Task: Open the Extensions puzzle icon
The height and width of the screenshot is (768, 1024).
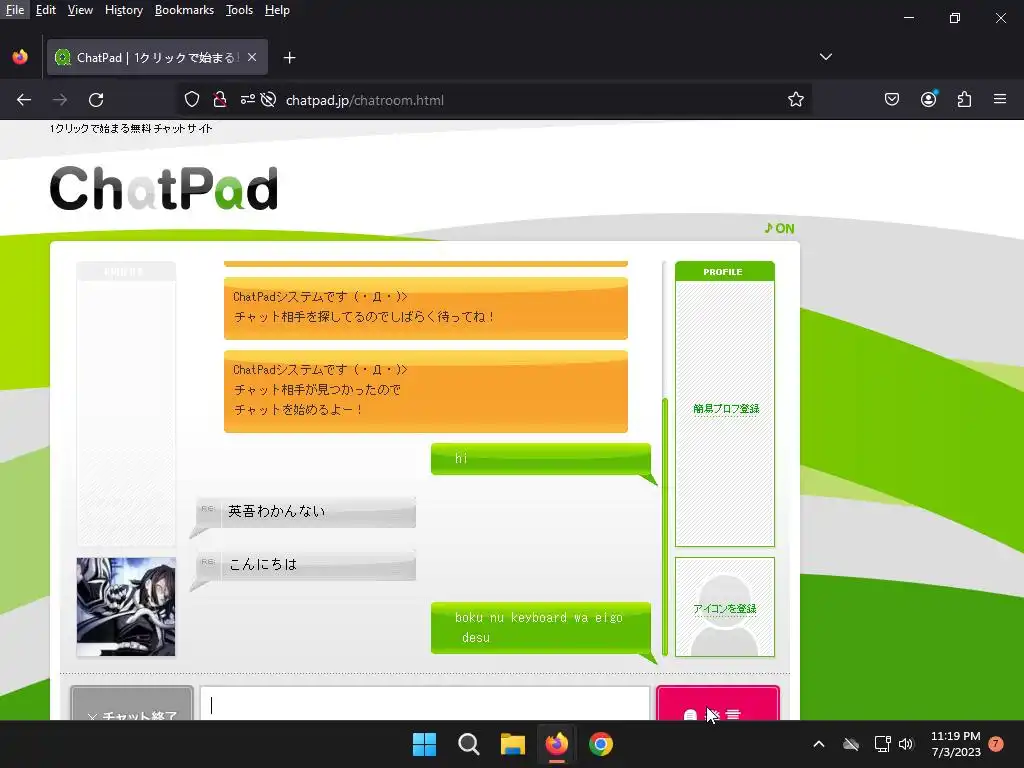Action: (x=964, y=99)
